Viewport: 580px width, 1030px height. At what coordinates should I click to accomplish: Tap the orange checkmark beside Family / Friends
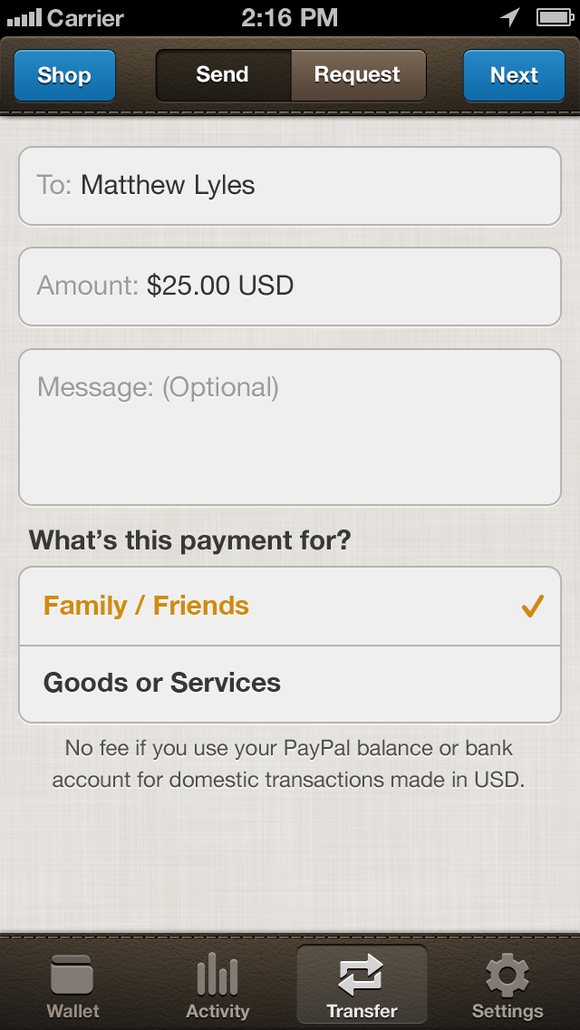pyautogui.click(x=533, y=606)
